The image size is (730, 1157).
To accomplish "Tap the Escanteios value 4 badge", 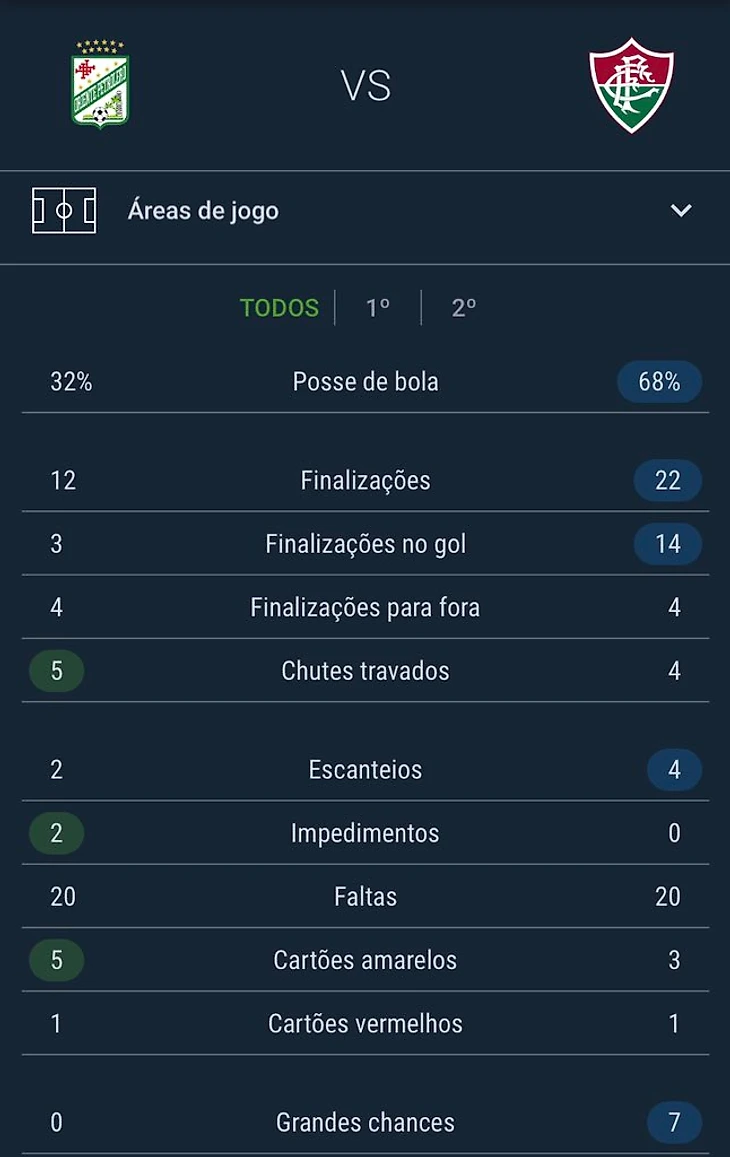I will (x=674, y=770).
